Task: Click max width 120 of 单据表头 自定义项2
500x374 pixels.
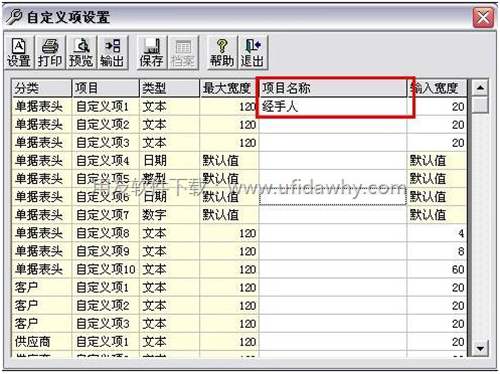Action: (229, 125)
